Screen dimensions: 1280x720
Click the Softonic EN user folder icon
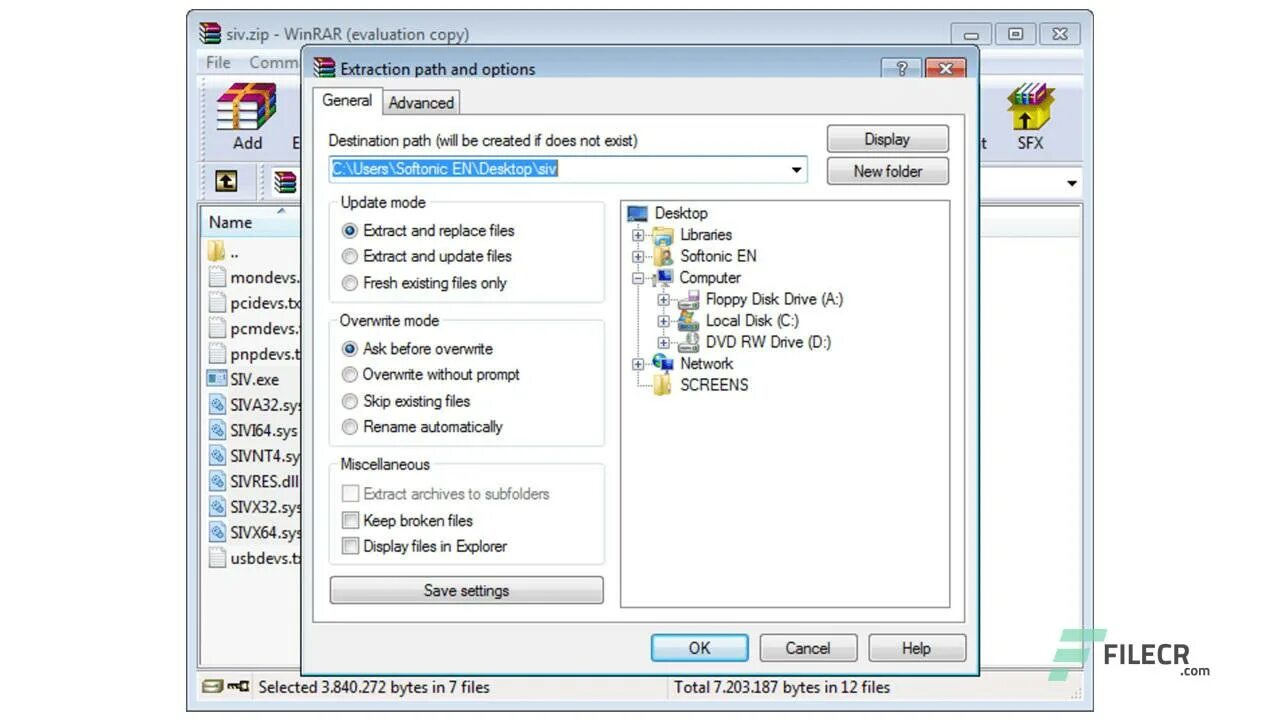[663, 256]
